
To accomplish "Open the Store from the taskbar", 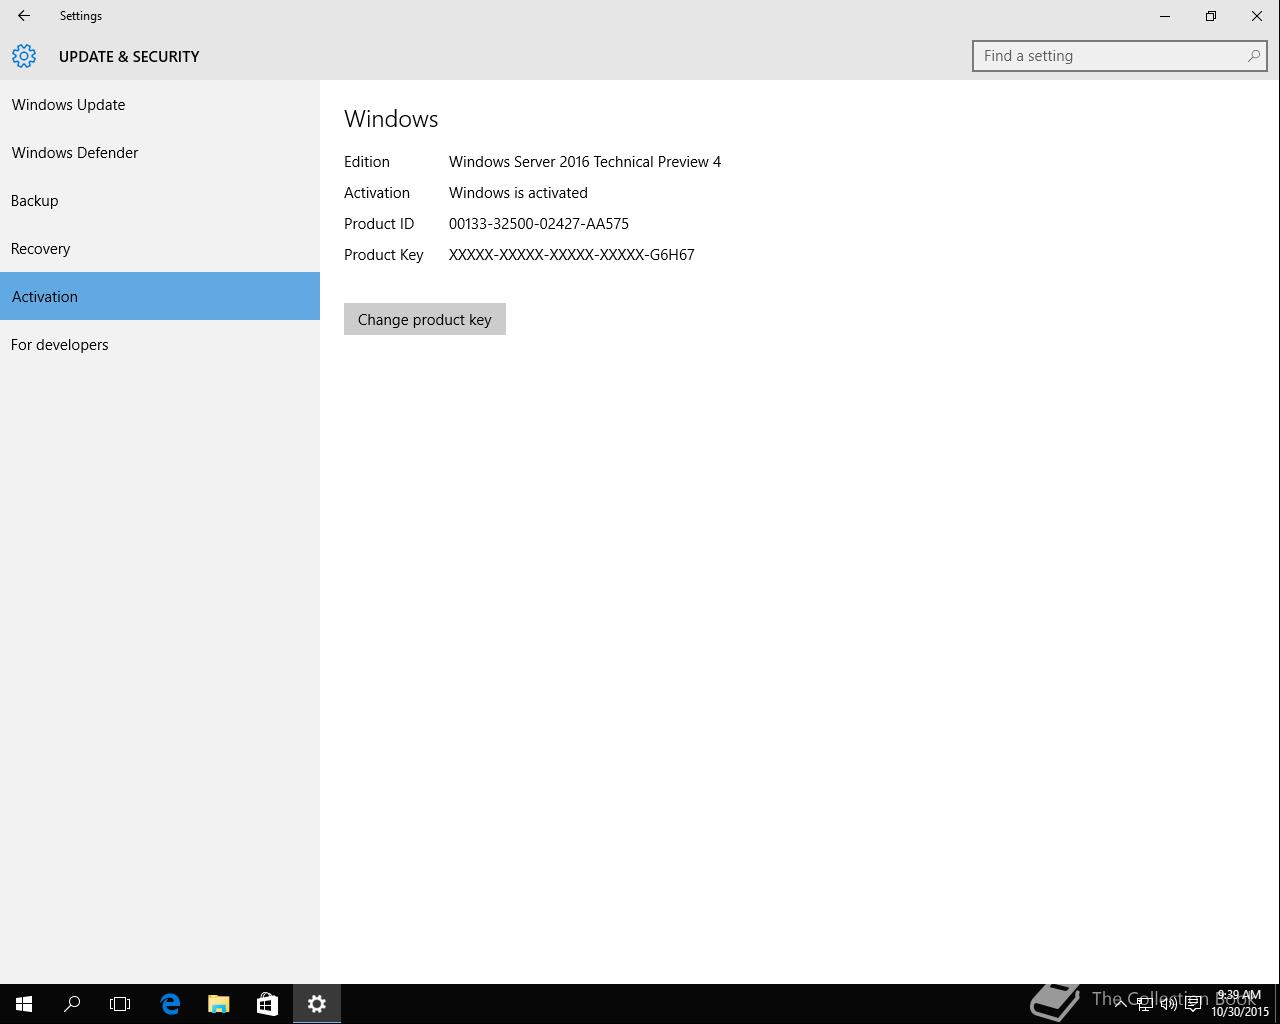I will [267, 1004].
